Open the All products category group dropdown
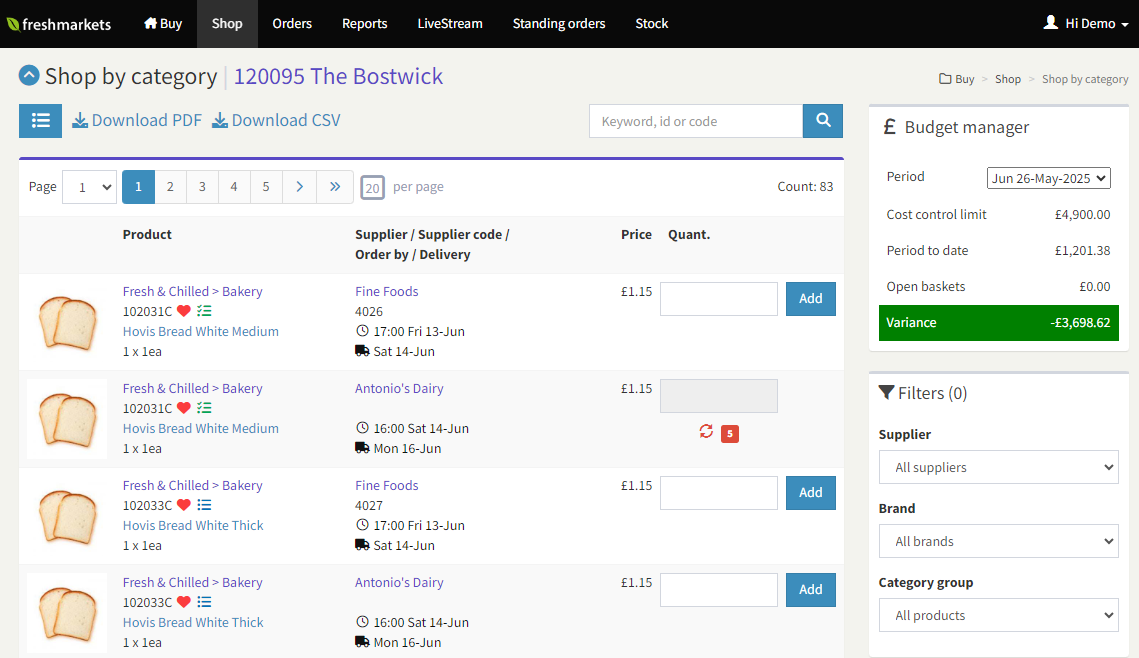This screenshot has width=1139, height=658. [x=998, y=615]
